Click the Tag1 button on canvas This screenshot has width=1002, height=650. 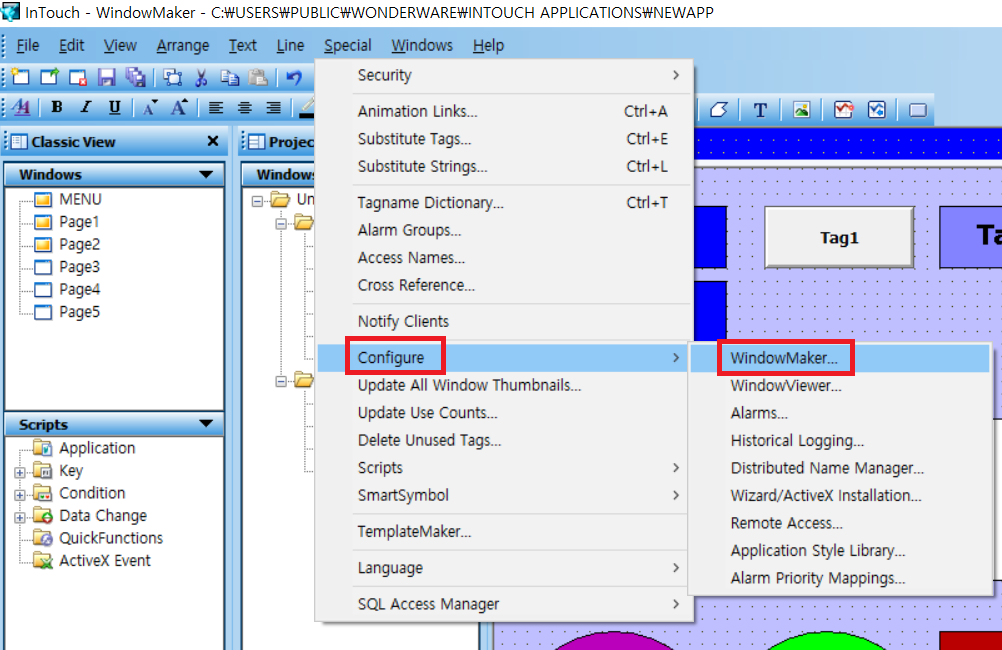[839, 237]
